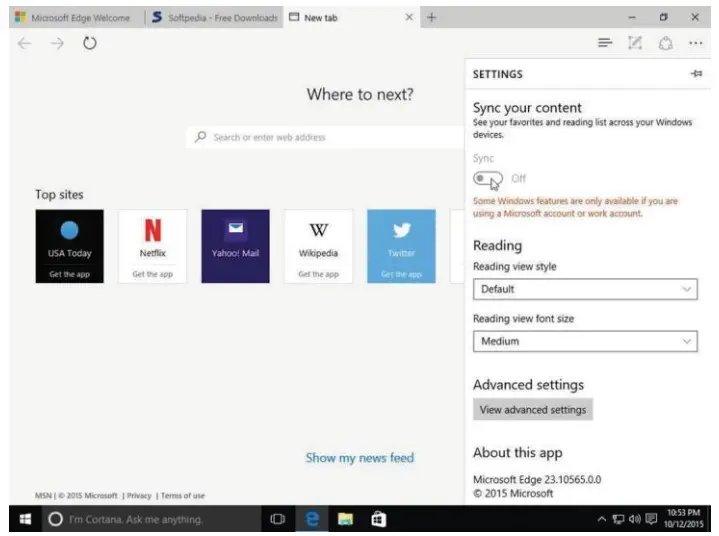Open the Terms of use footer link

coord(183,496)
